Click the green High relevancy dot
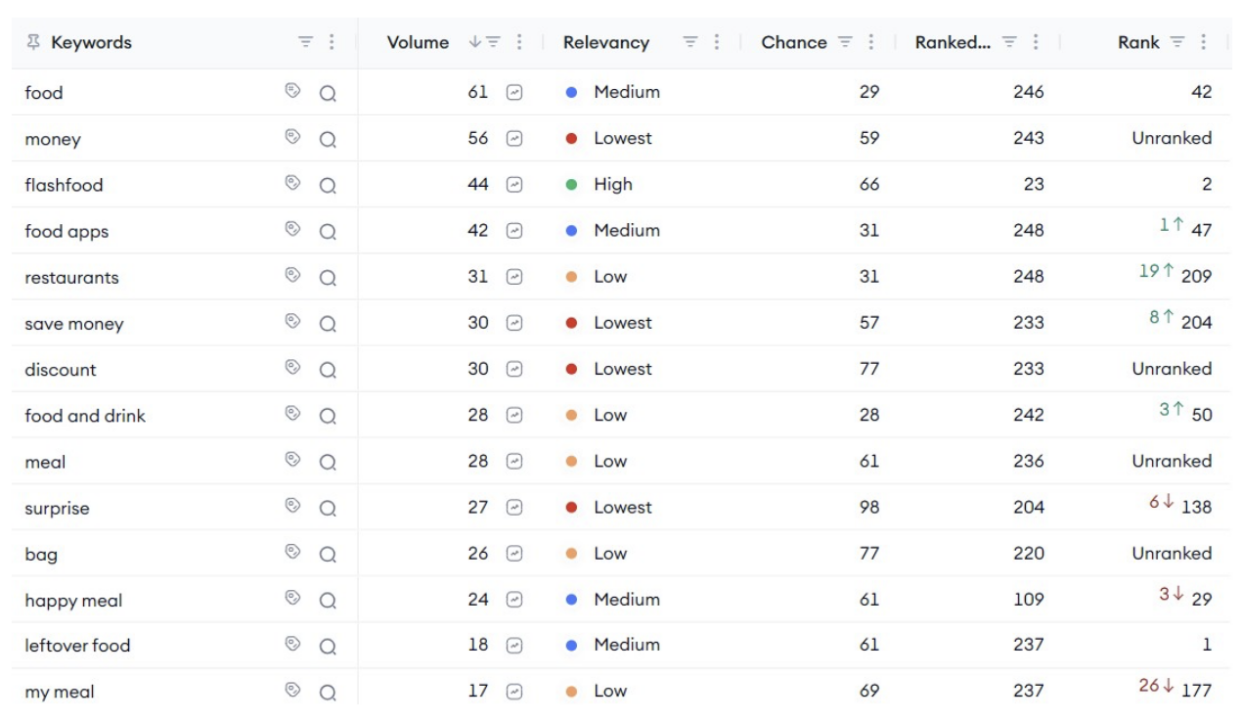 571,185
